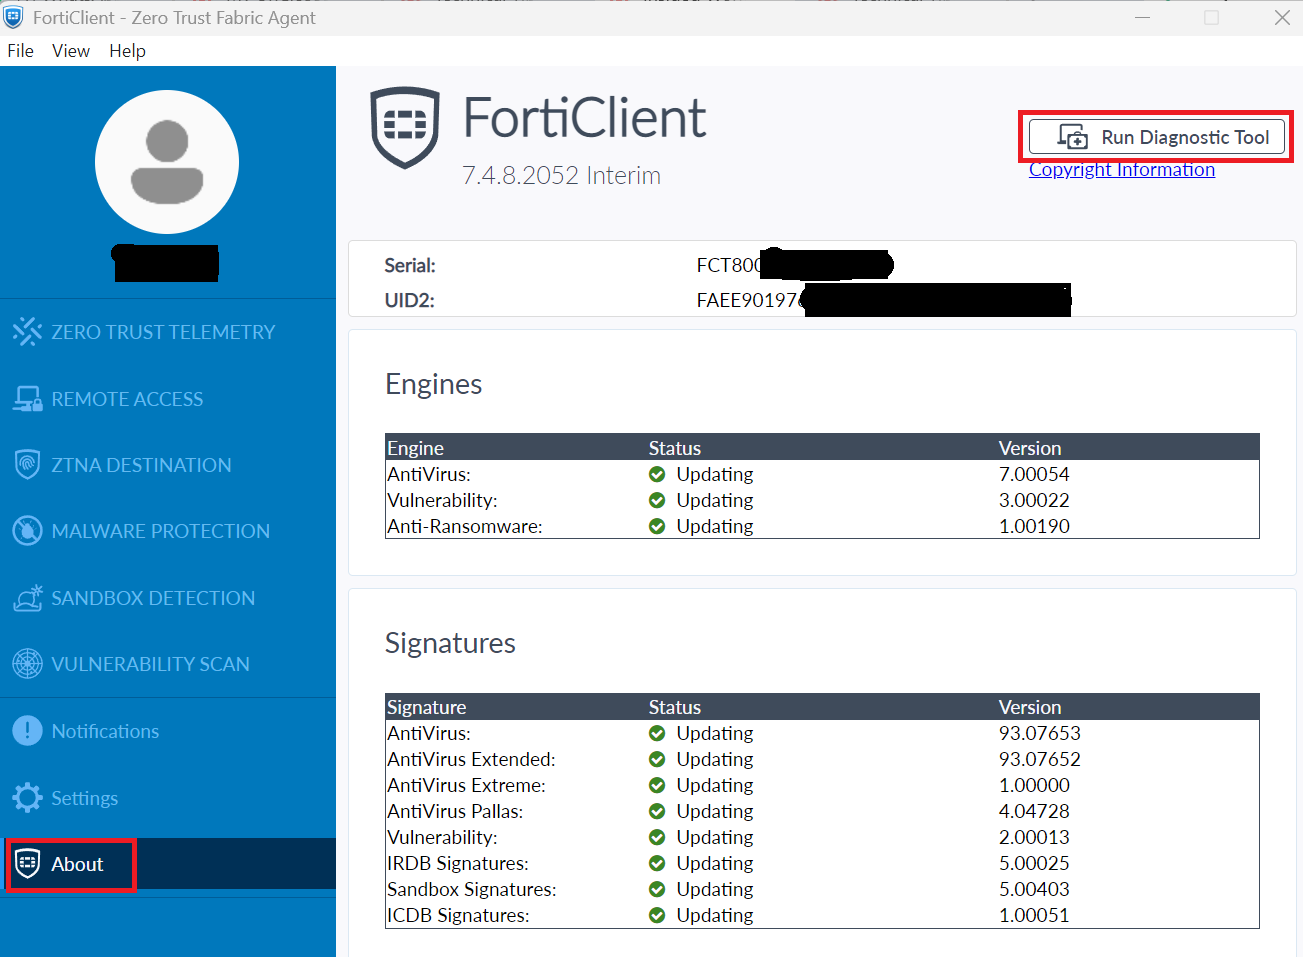The width and height of the screenshot is (1303, 957).
Task: Open the Settings page
Action: coord(85,798)
